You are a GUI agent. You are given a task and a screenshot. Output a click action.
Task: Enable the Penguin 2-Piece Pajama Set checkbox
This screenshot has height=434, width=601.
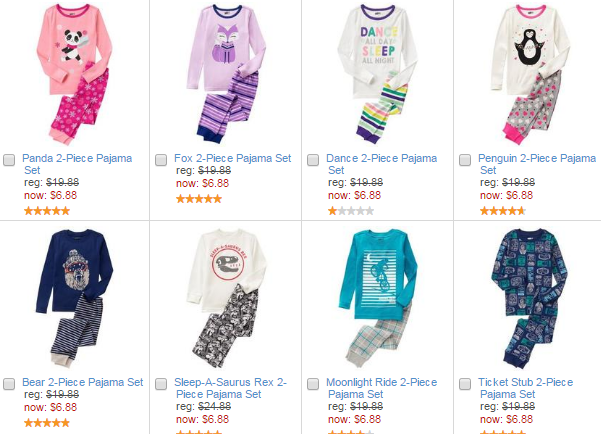(x=465, y=160)
